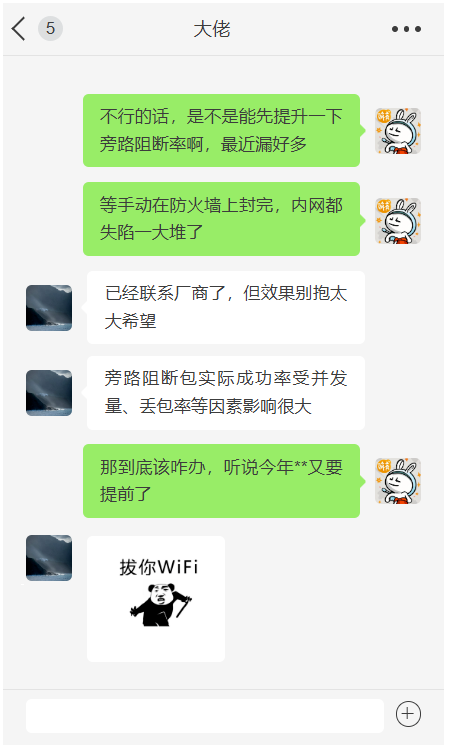This screenshot has width=449, height=747.
Task: Select the 大佬 chat title
Action: (x=212, y=29)
